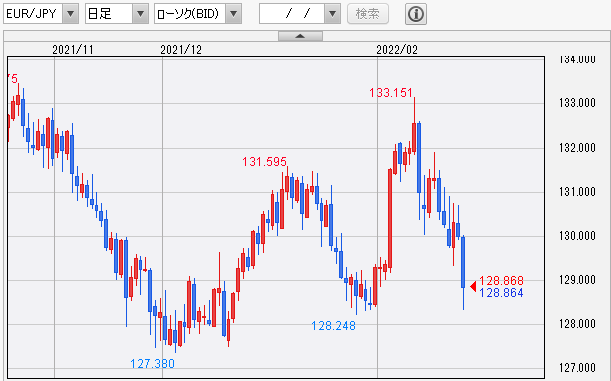Click the 131.000 price axis label
Screen dimensions: 611x381
[x=577, y=192]
